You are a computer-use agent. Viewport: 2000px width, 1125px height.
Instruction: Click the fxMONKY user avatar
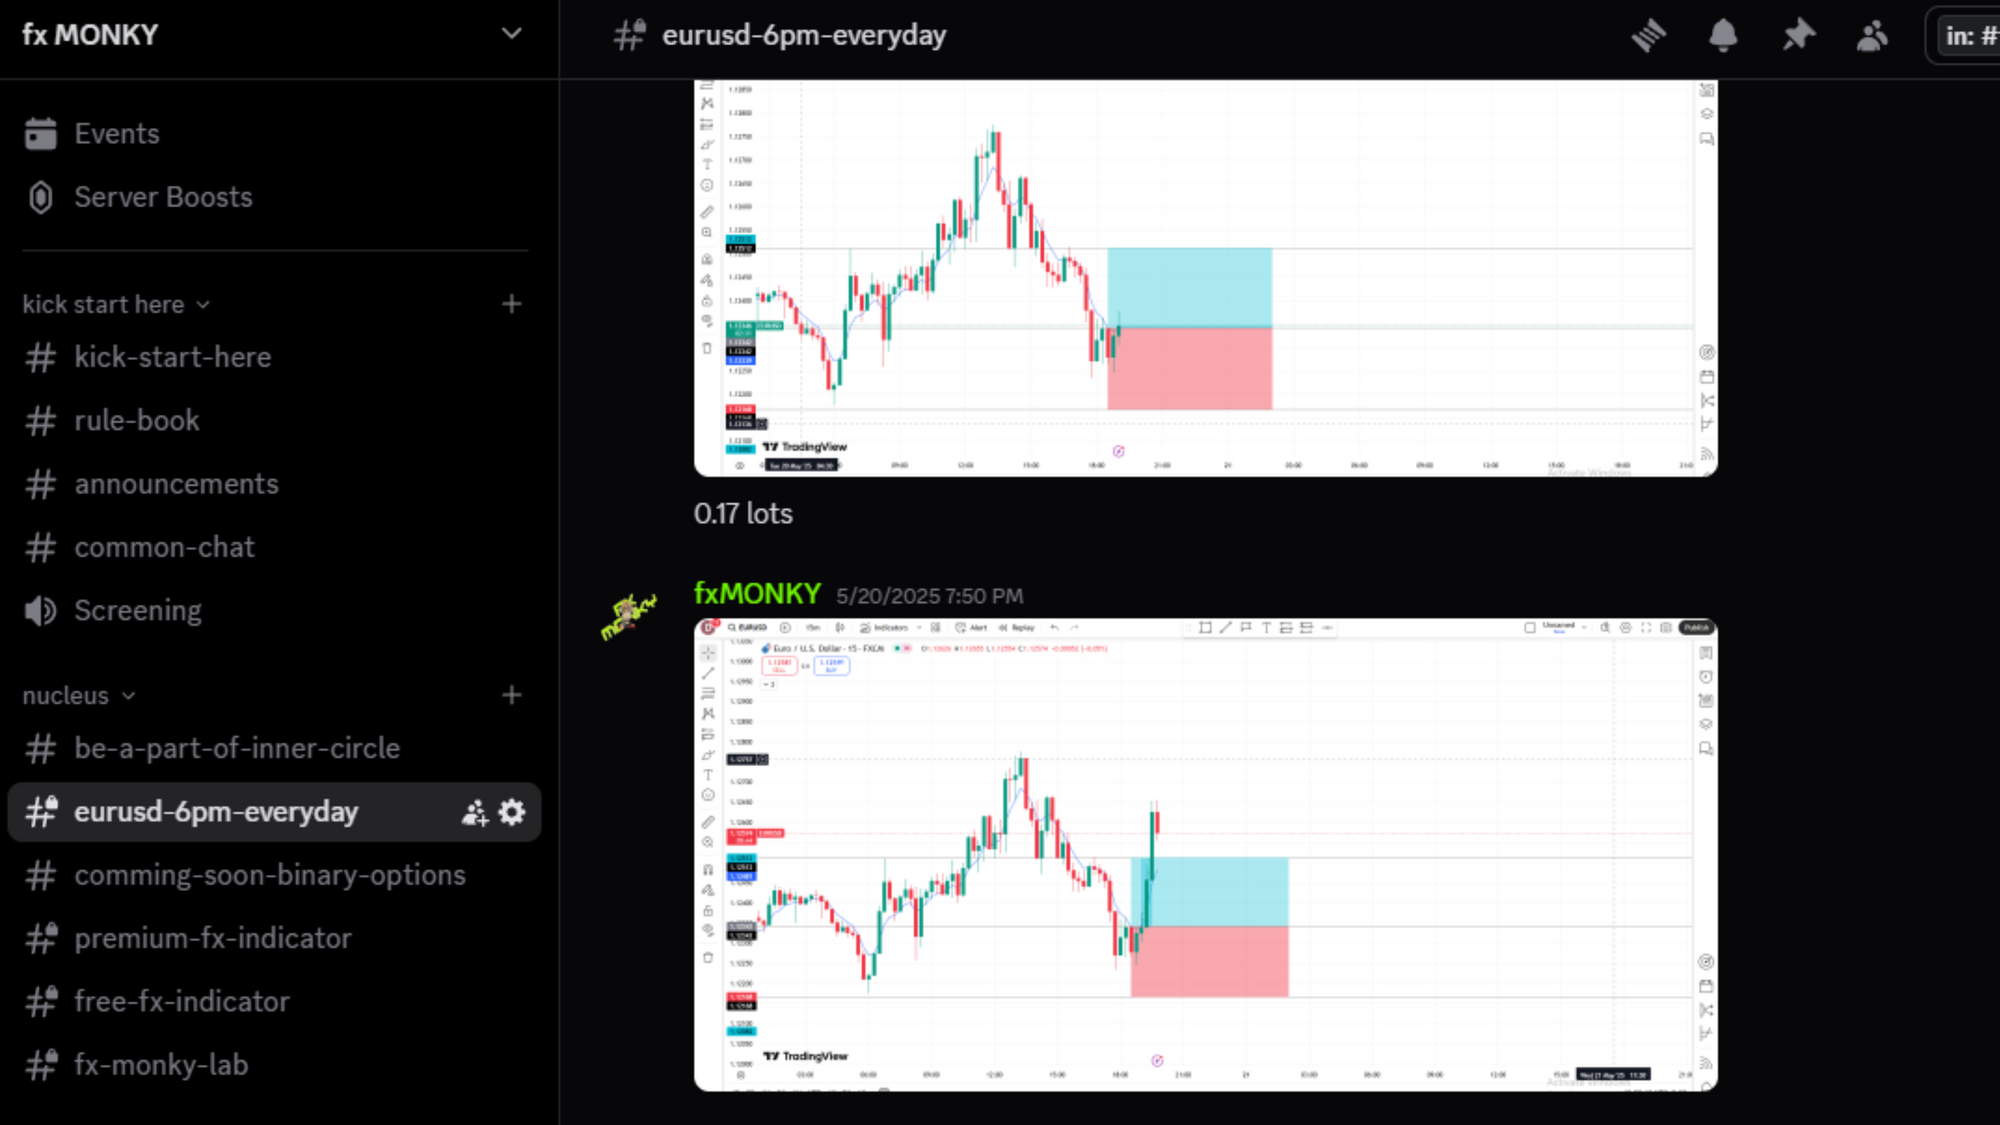(630, 616)
